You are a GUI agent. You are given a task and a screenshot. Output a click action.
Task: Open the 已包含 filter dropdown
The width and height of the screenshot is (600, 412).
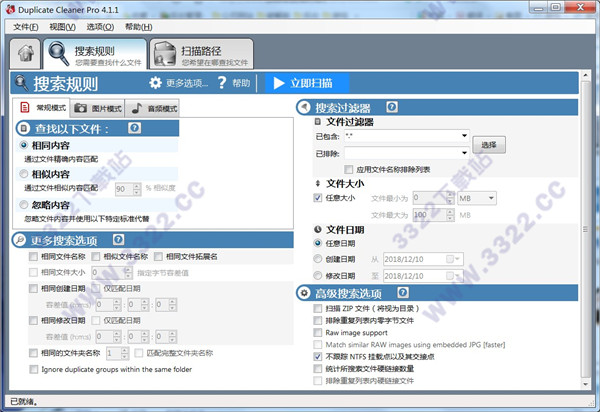point(464,136)
